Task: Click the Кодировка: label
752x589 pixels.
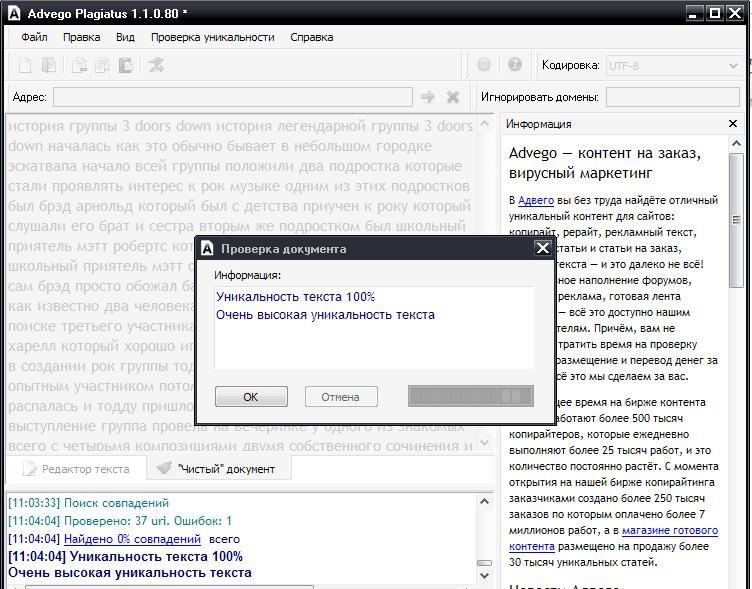Action: click(571, 65)
